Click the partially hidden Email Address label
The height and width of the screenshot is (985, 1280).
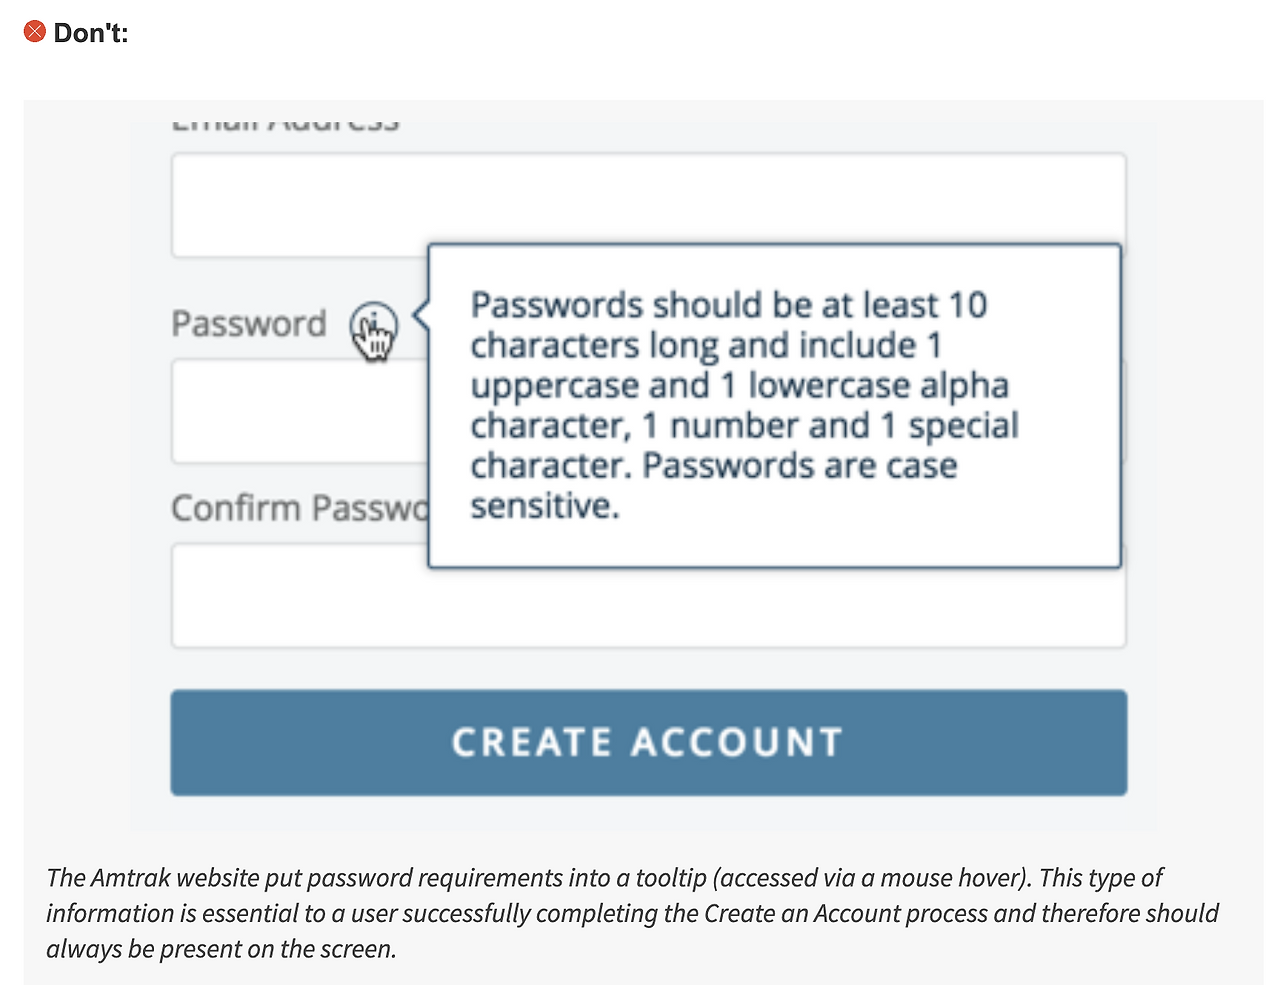(x=285, y=124)
